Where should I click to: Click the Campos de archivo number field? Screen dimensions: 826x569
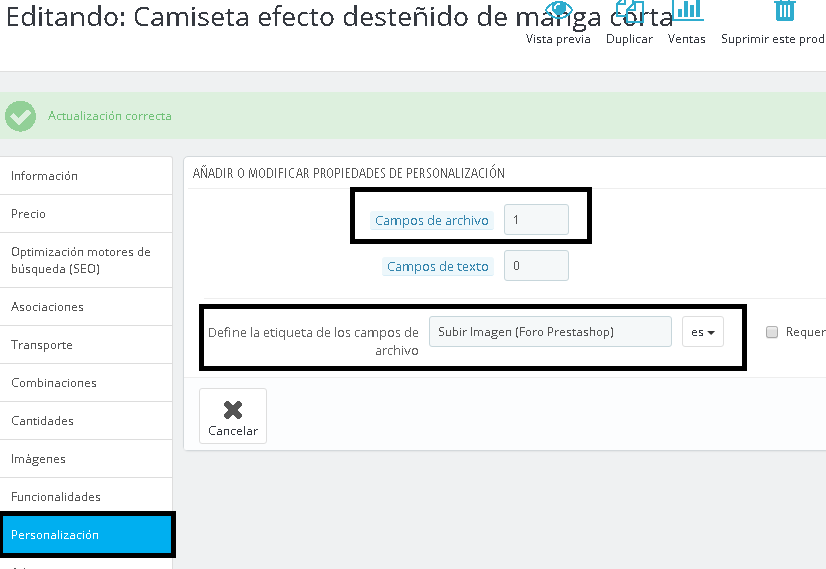pyautogui.click(x=536, y=220)
